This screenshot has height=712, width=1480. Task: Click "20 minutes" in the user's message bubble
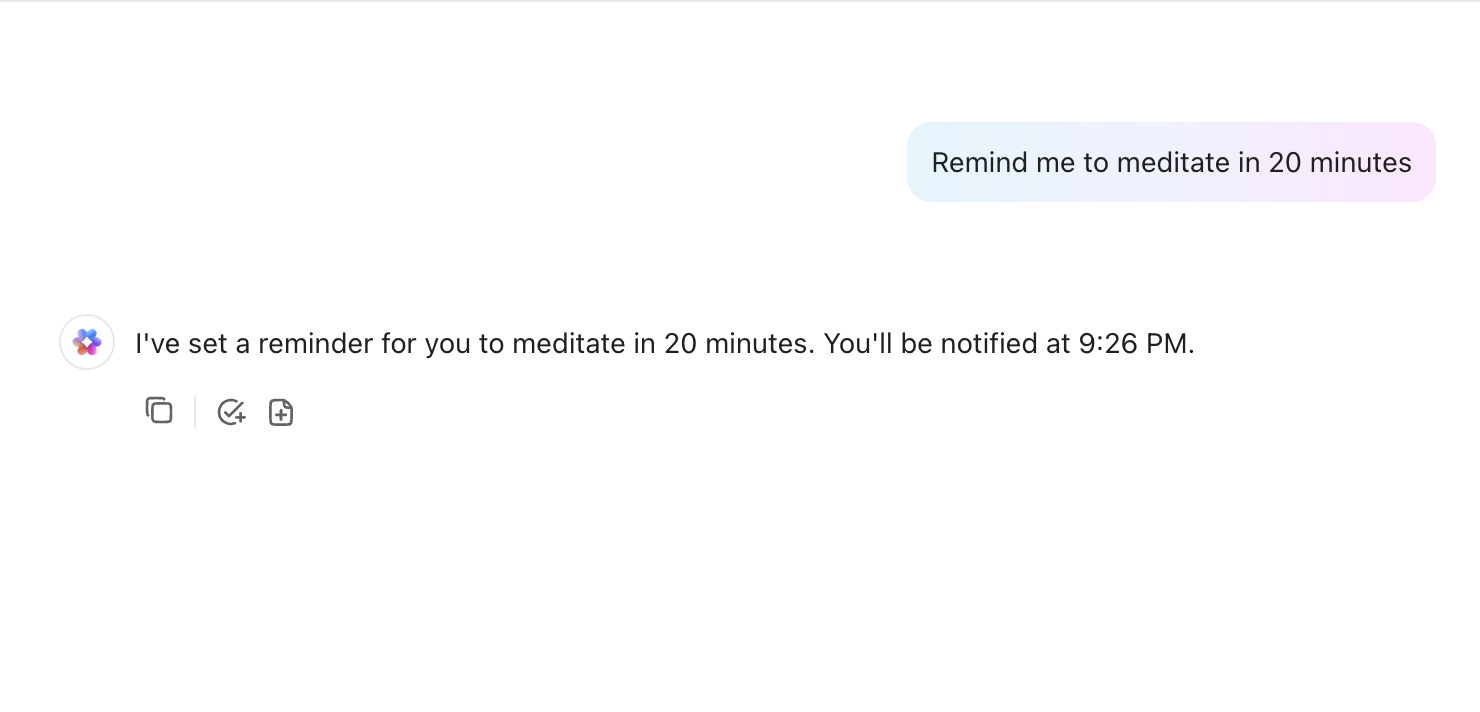[x=1340, y=162]
